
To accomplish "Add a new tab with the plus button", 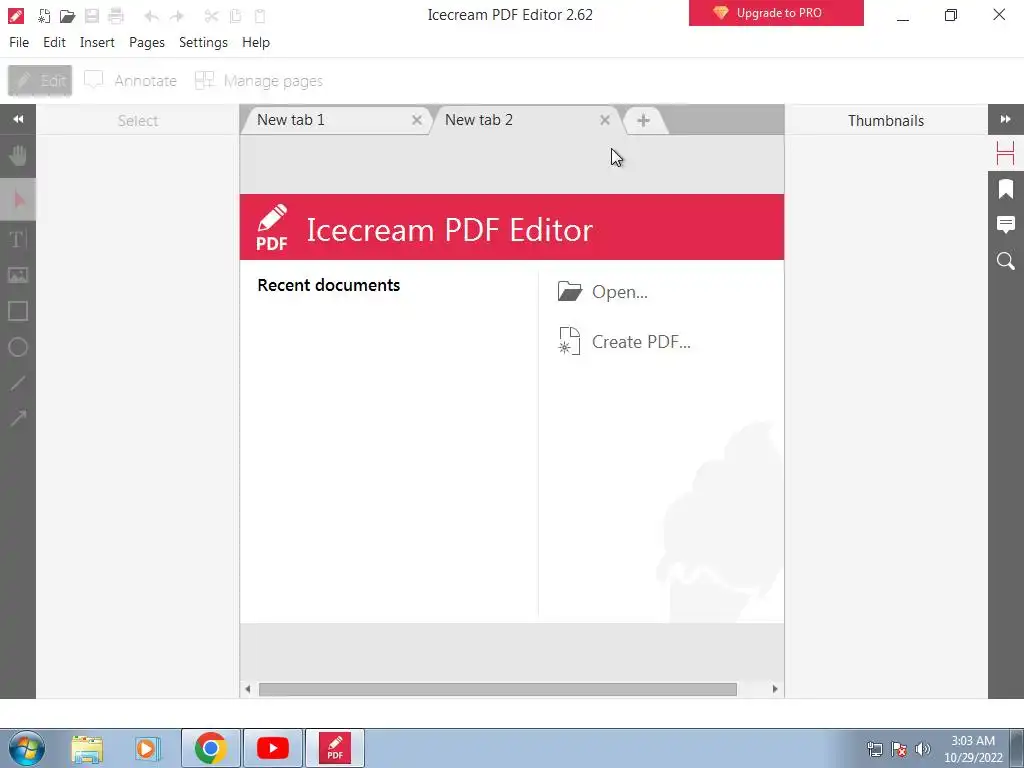I will point(643,120).
